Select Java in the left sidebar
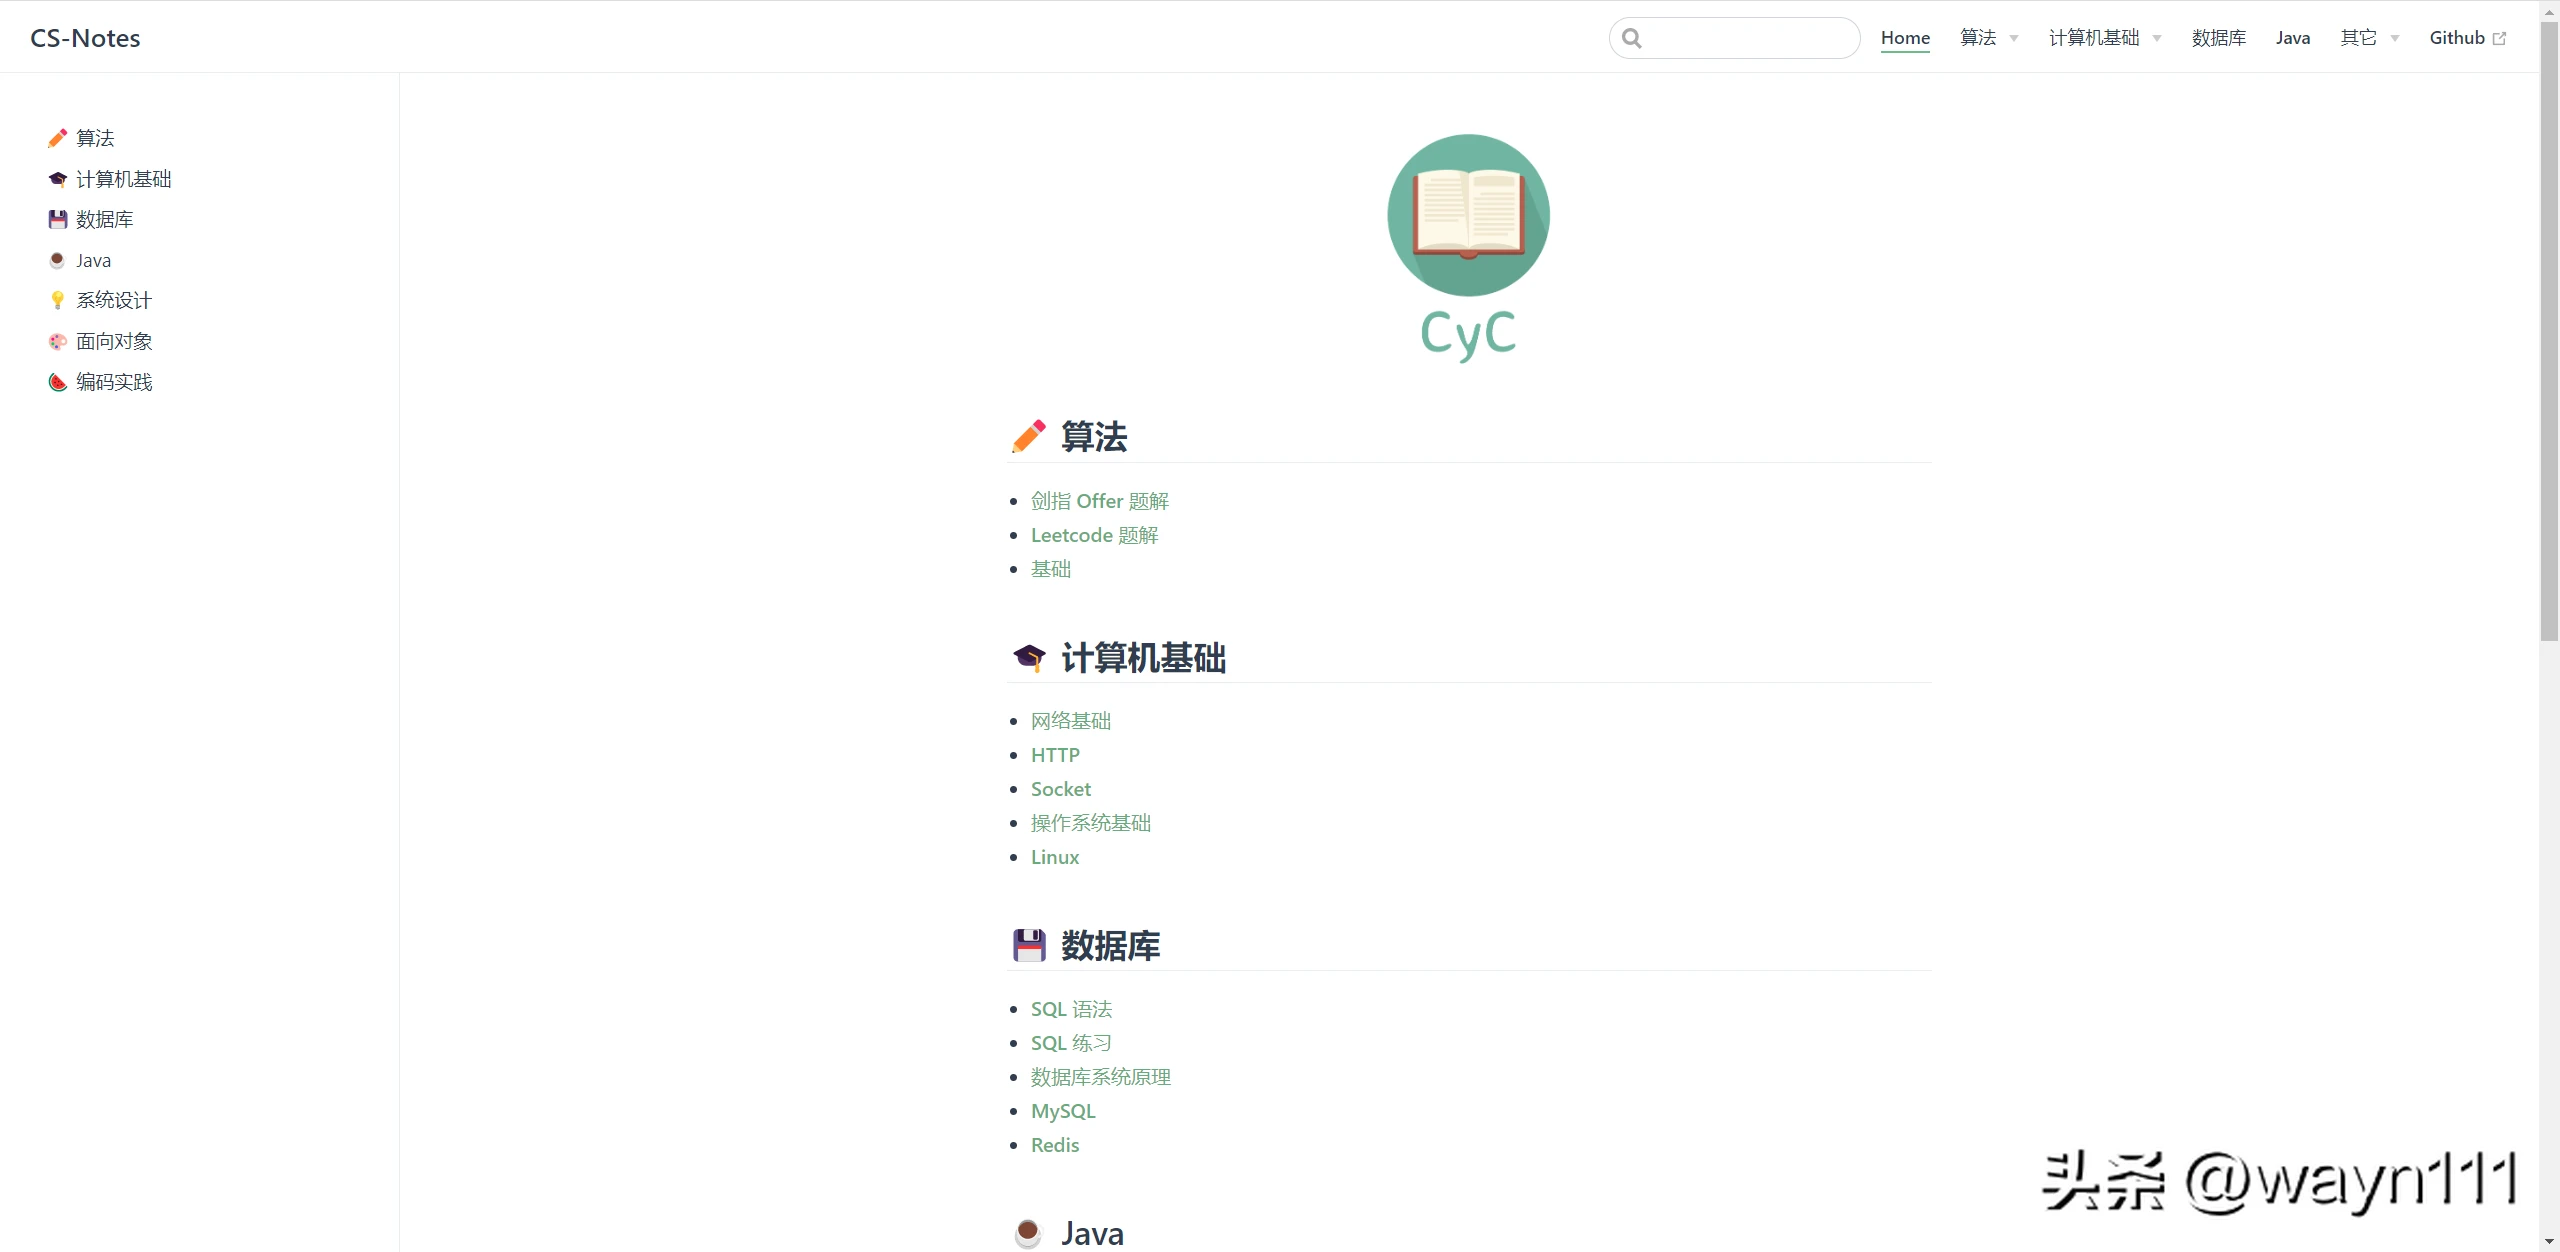The width and height of the screenshot is (2560, 1252). point(94,260)
